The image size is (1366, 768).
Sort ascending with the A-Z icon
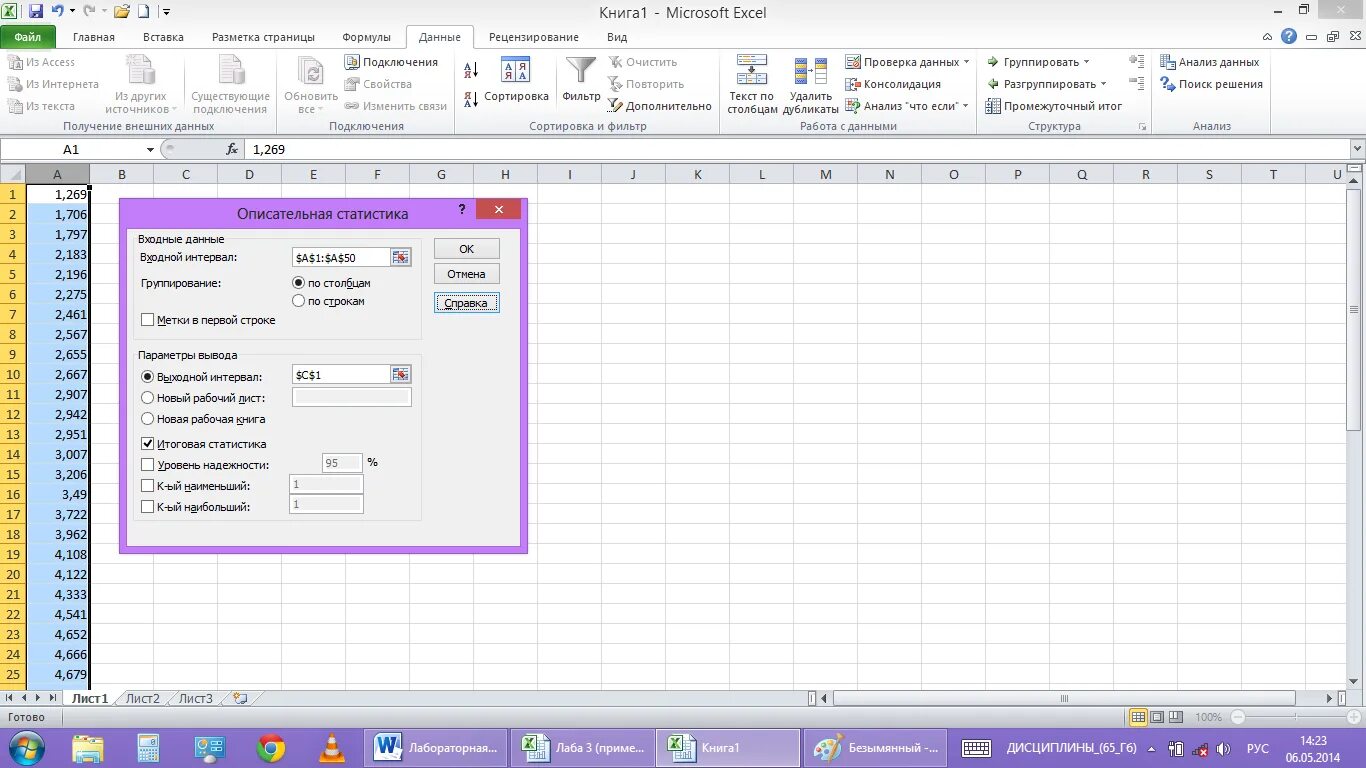[471, 70]
